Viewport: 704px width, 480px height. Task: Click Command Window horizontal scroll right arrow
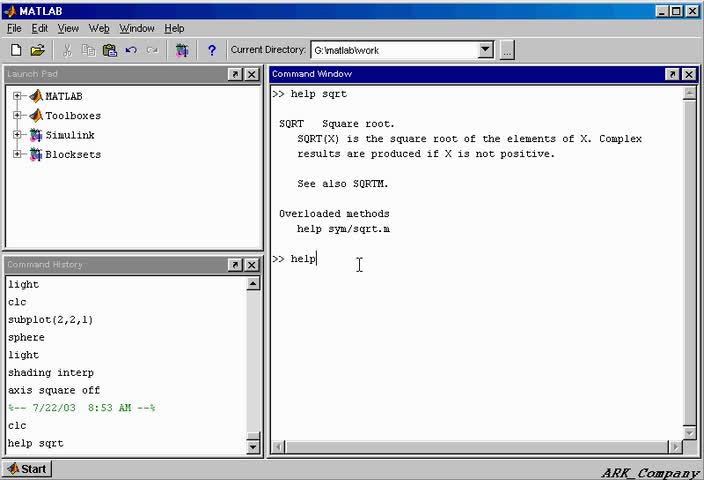pos(675,447)
